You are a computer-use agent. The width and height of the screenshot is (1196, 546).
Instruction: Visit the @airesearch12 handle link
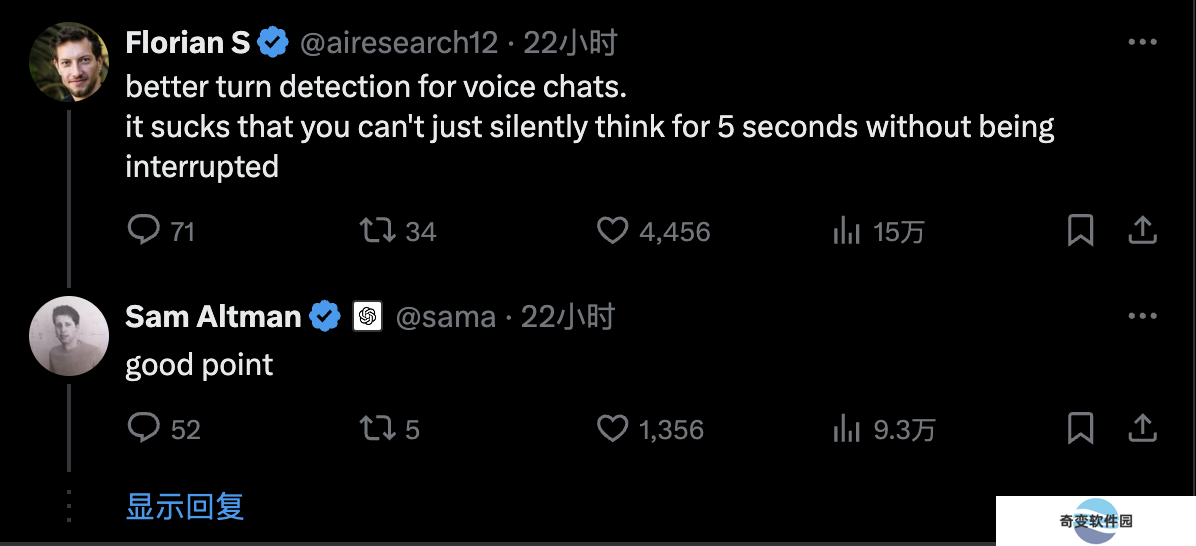(x=399, y=43)
